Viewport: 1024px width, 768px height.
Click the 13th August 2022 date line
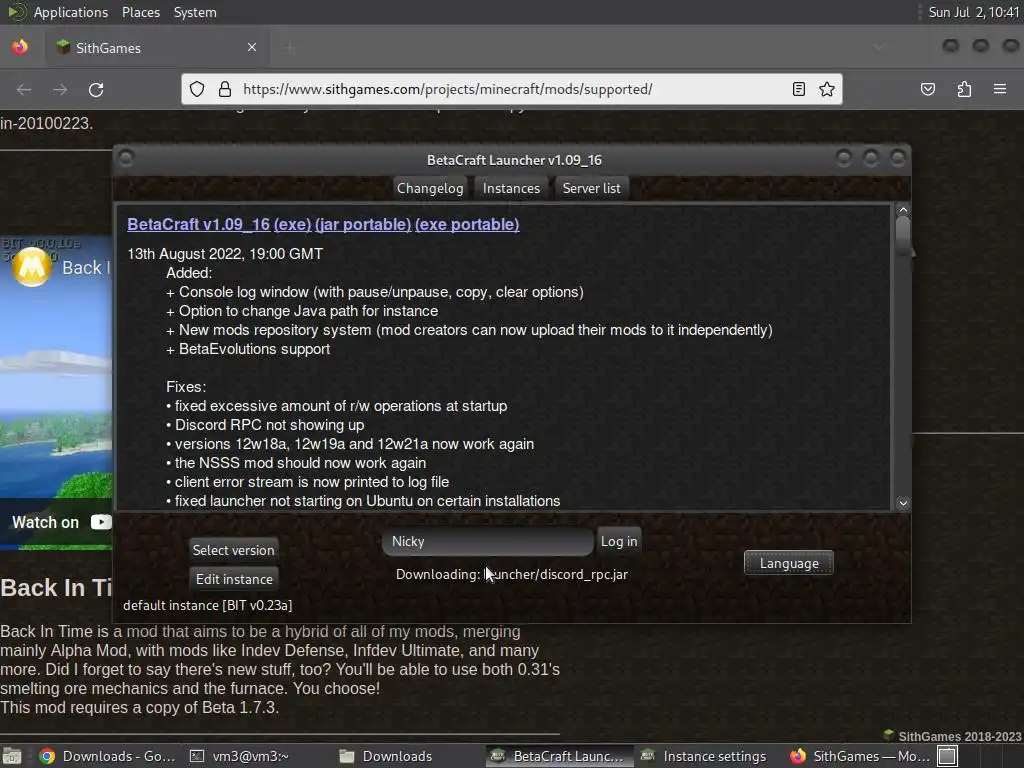[225, 254]
